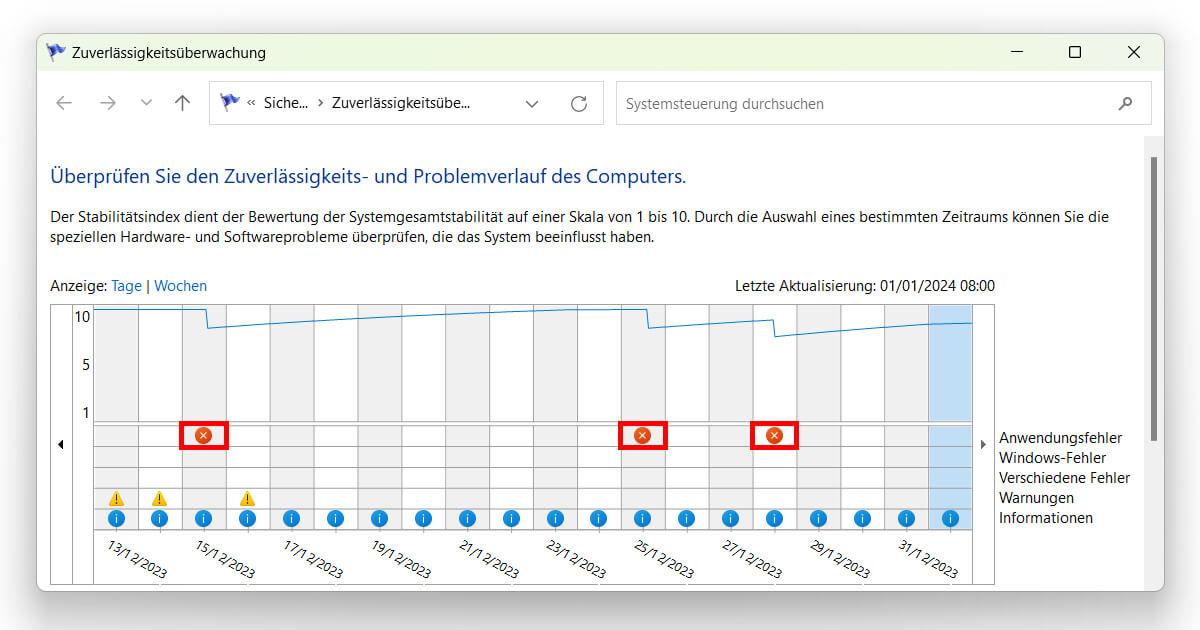Screen dimensions: 1200x630
Task: Open the address bar history dropdown
Action: pos(532,103)
